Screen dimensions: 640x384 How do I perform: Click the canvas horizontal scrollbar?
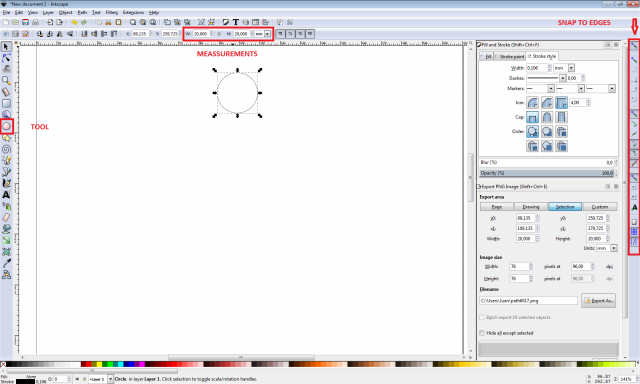click(241, 357)
